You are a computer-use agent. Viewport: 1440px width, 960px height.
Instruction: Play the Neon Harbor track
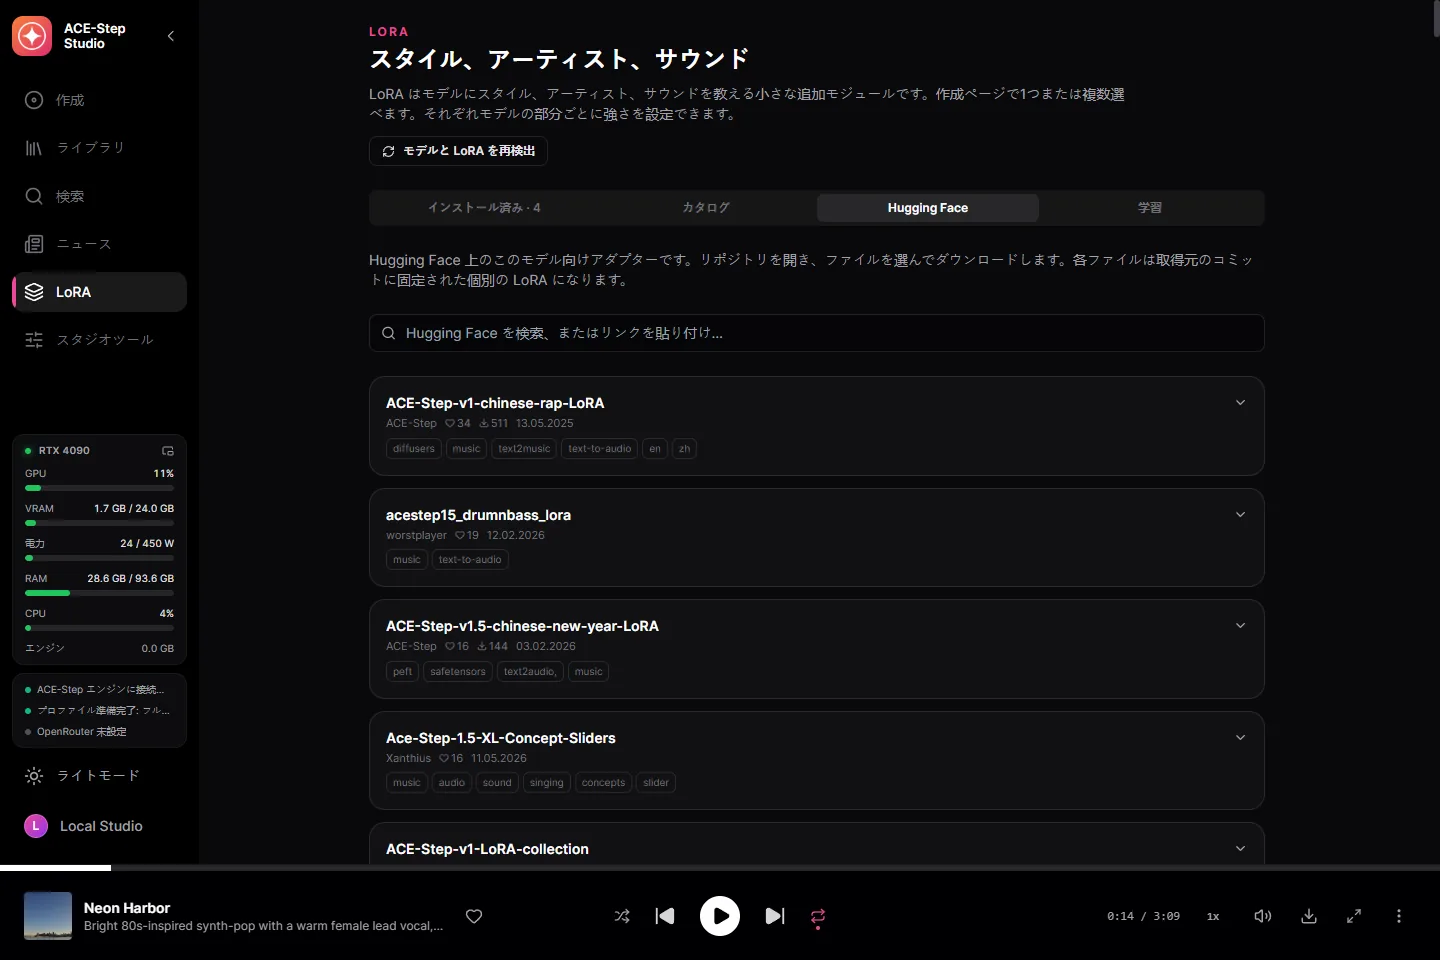point(720,916)
